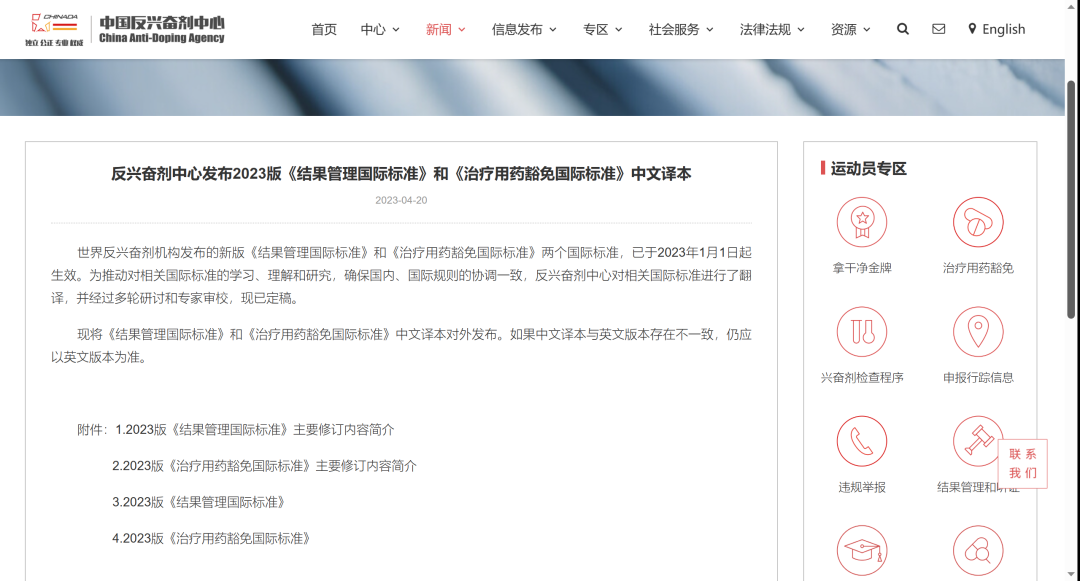
Task: Expand the 中心 dropdown menu
Action: (x=380, y=29)
